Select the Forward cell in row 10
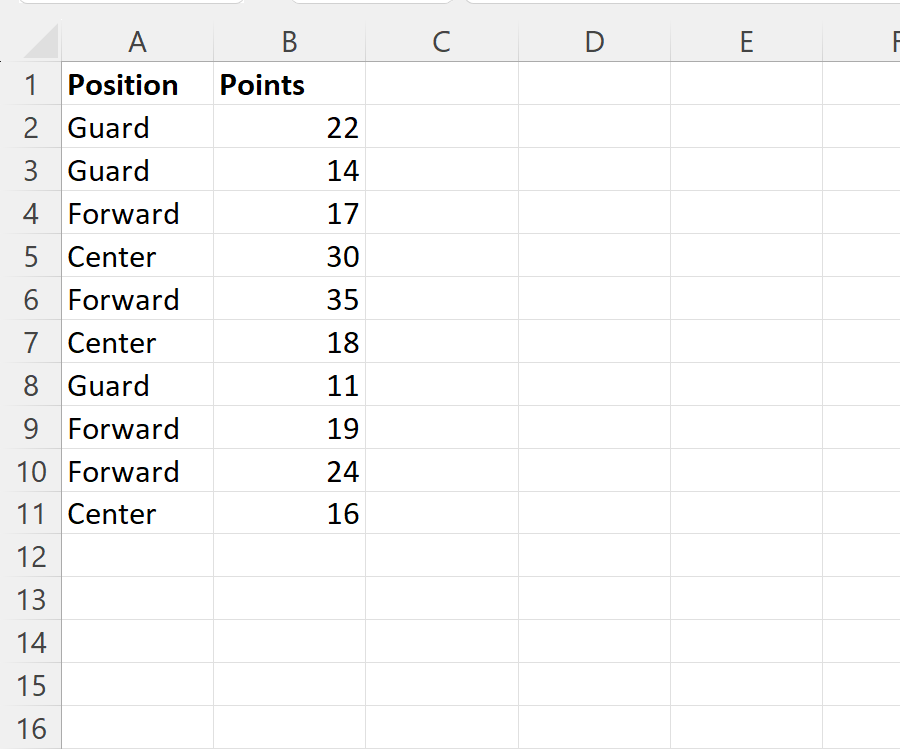Viewport: 900px width, 749px height. (137, 471)
